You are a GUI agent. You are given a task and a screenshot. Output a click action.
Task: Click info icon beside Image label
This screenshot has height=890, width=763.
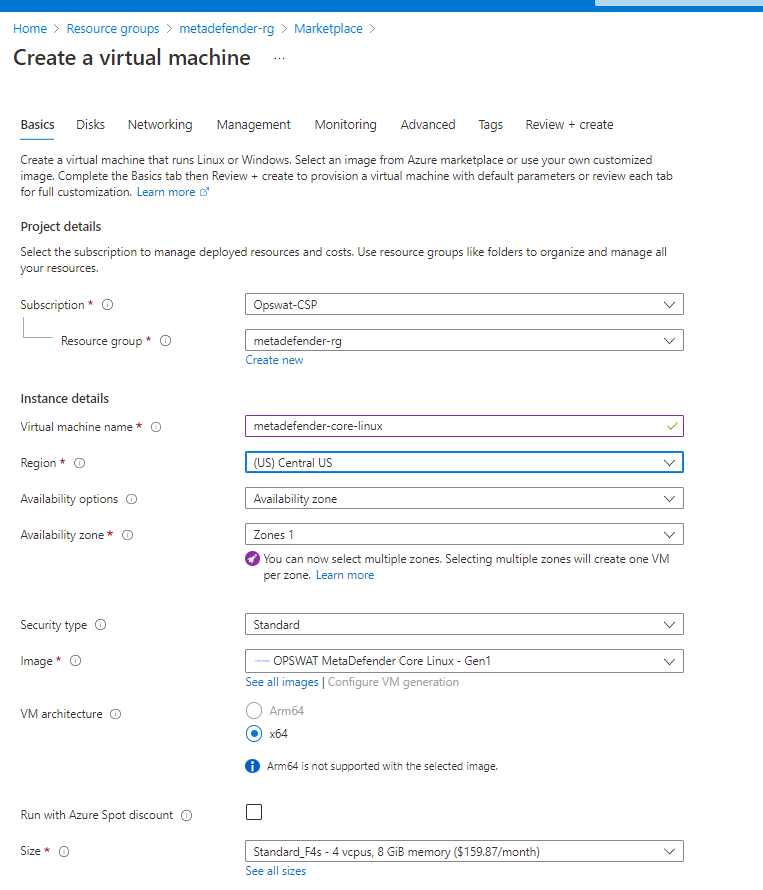pos(75,661)
